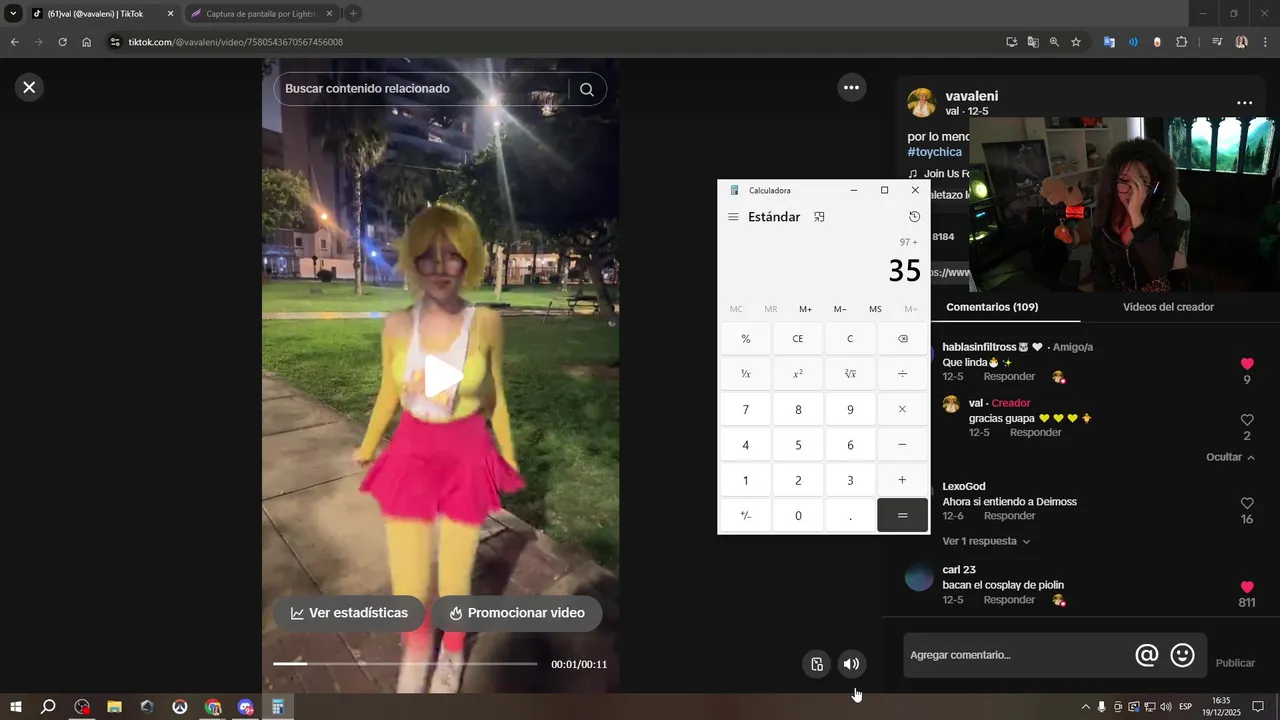Open File Explorer from the taskbar

click(x=114, y=707)
